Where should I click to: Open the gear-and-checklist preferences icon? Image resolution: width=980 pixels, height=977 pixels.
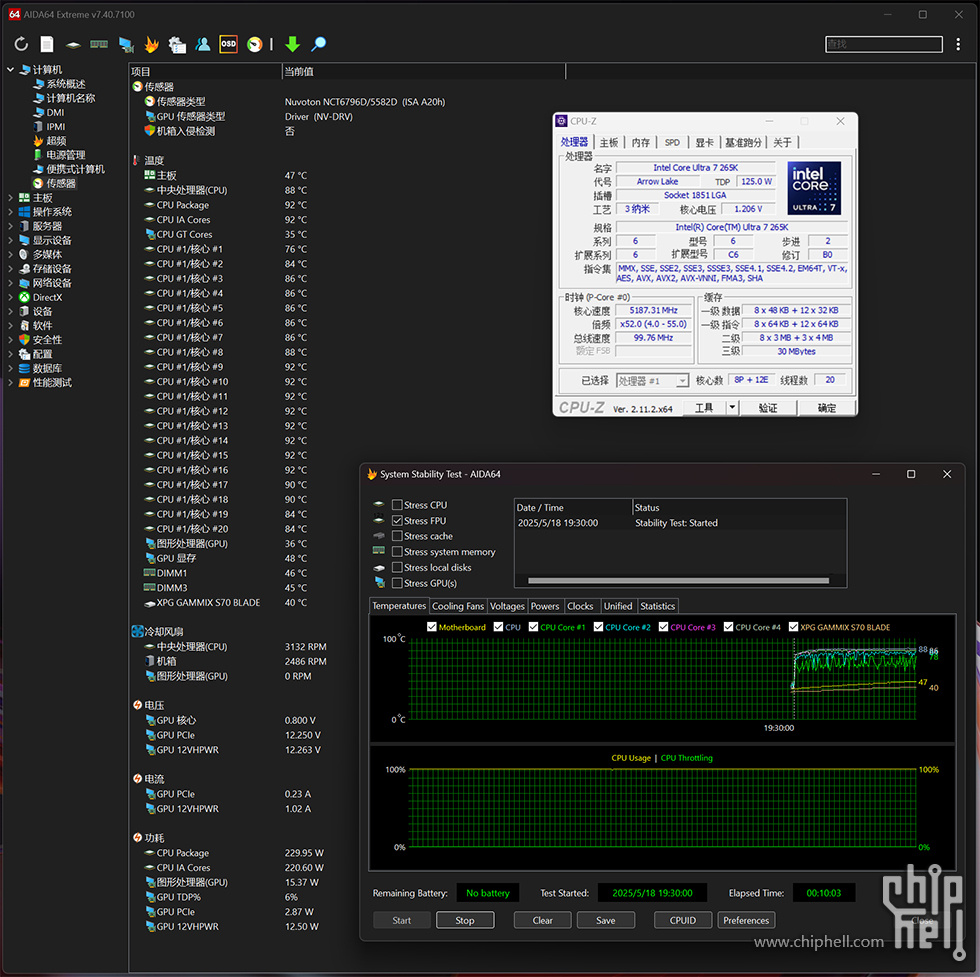point(177,44)
